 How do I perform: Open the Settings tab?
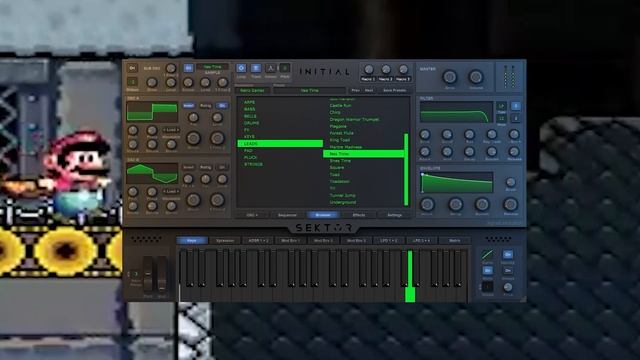394,215
